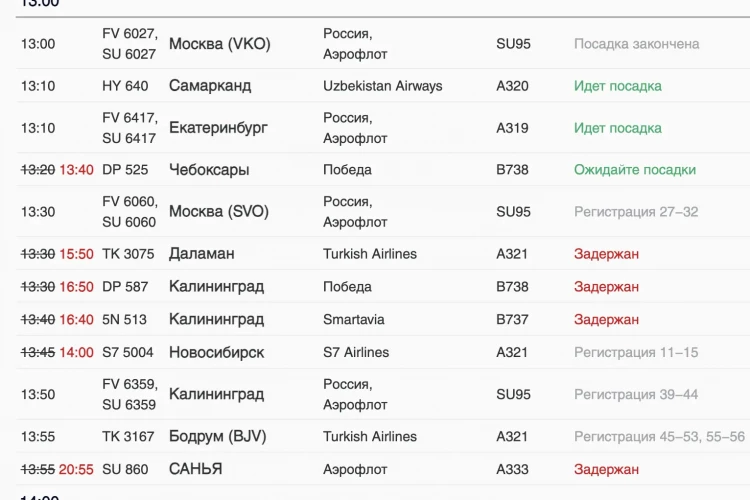Click delayed time 20:55 for САНЬЯ
This screenshot has width=750, height=500.
76,469
